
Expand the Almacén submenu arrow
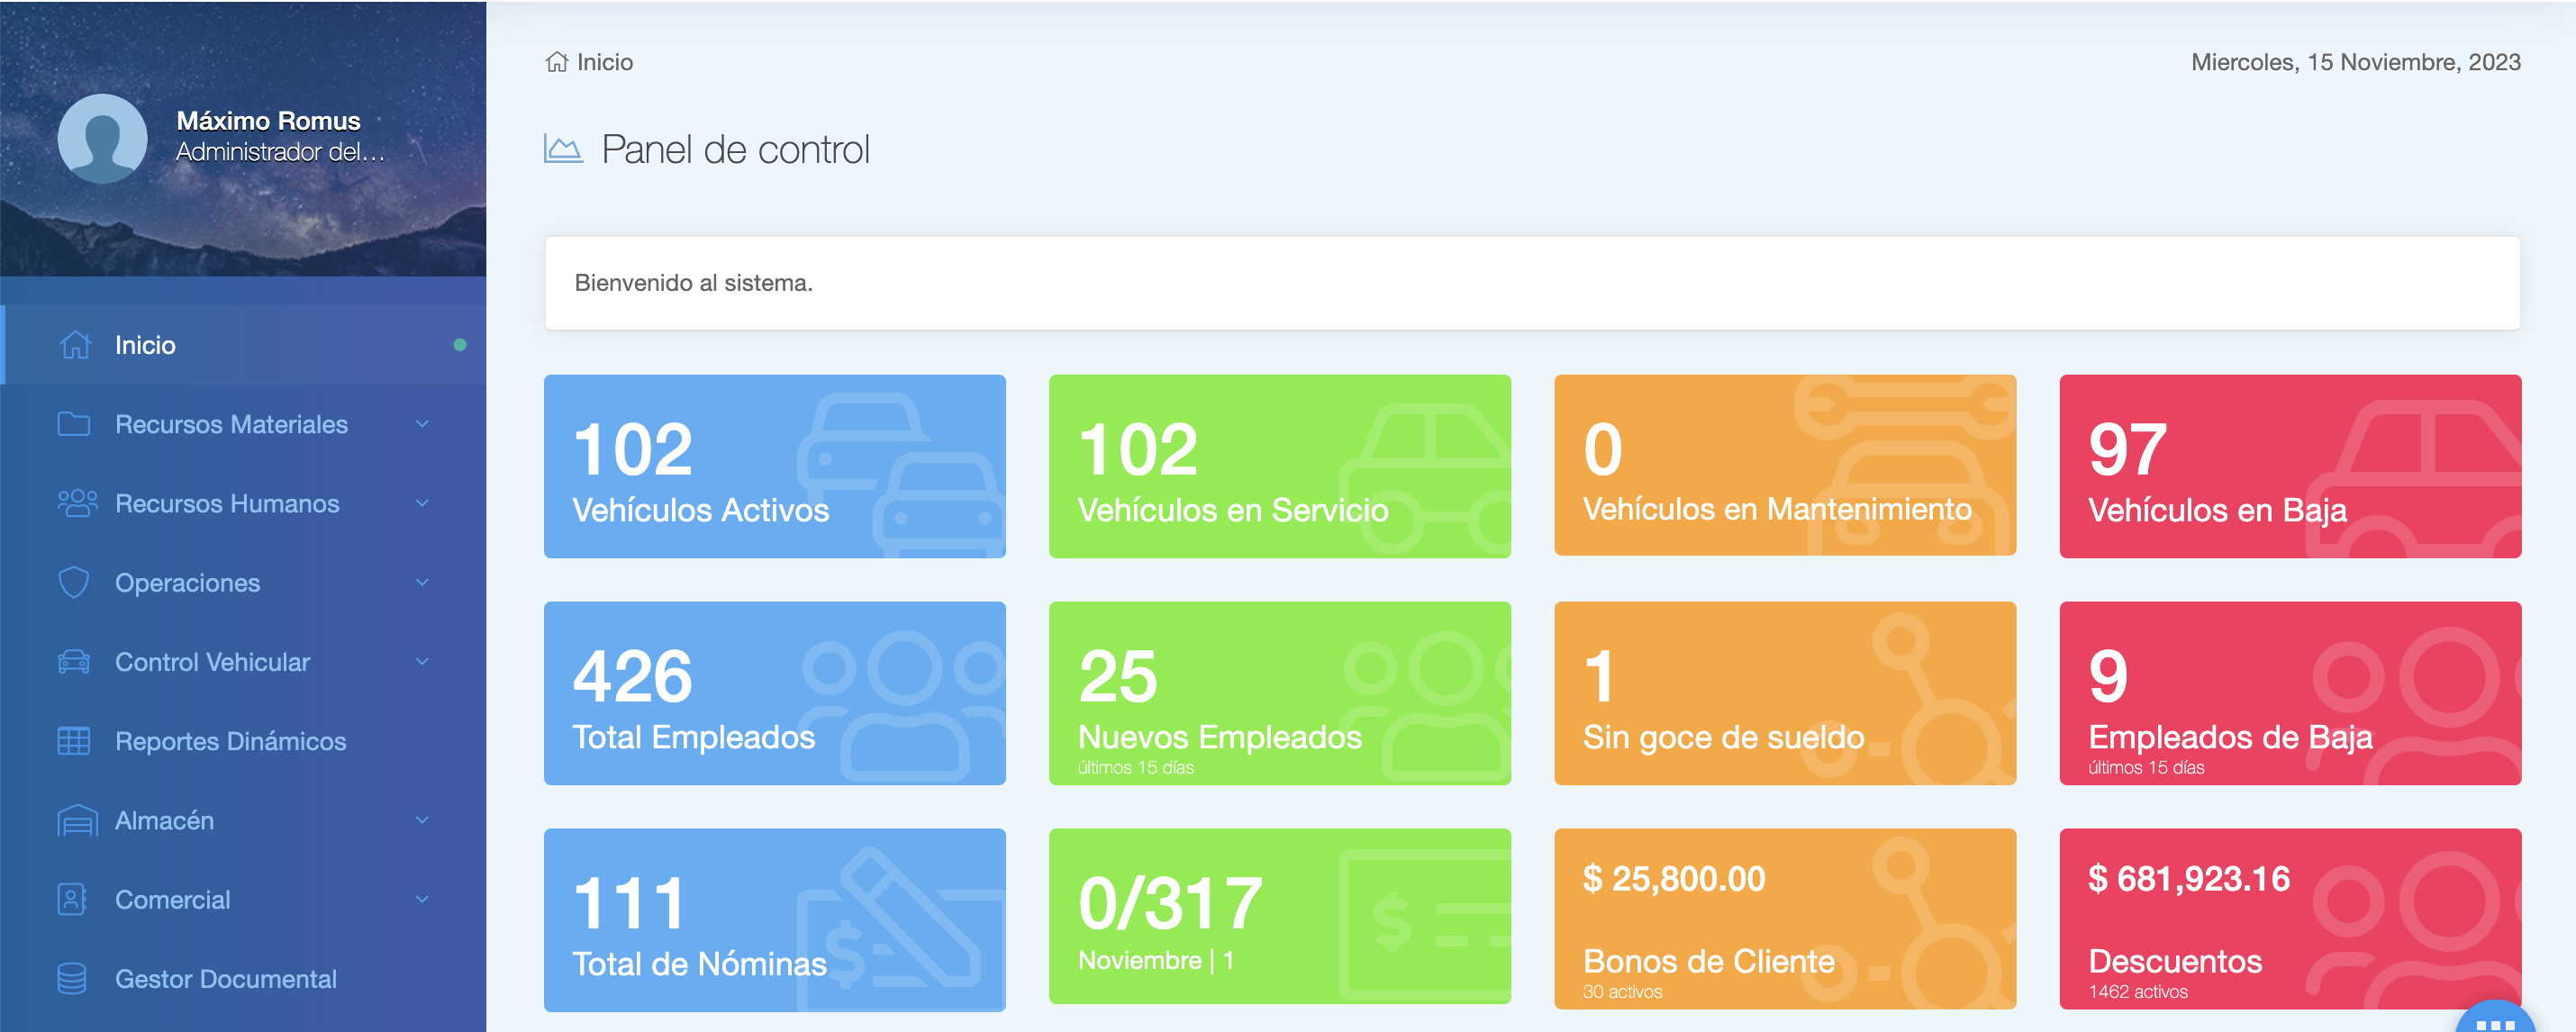[x=422, y=820]
